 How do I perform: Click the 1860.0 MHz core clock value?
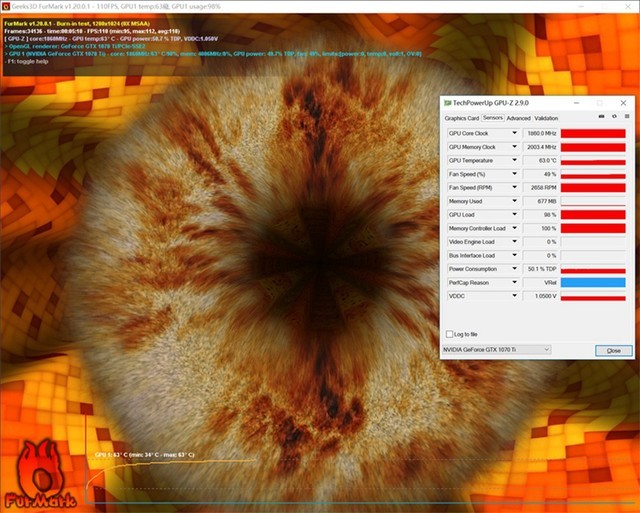click(540, 133)
